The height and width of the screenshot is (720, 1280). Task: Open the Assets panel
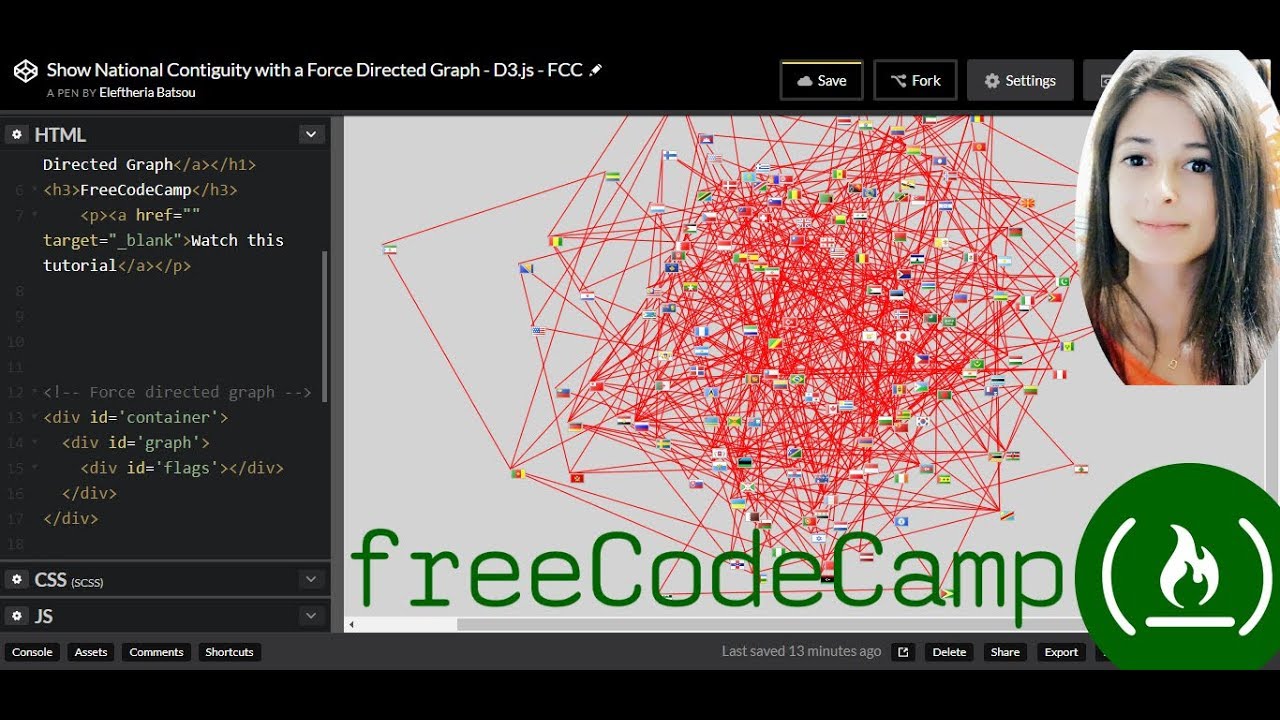point(91,652)
